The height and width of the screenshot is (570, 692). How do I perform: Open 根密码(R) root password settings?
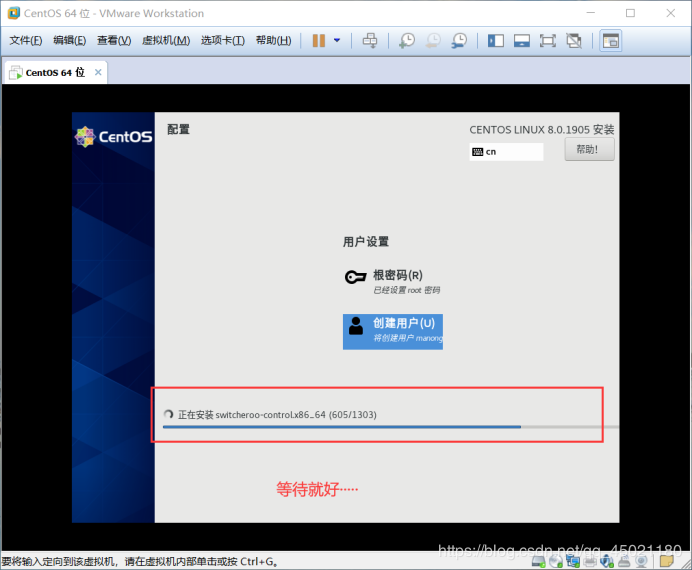393,281
